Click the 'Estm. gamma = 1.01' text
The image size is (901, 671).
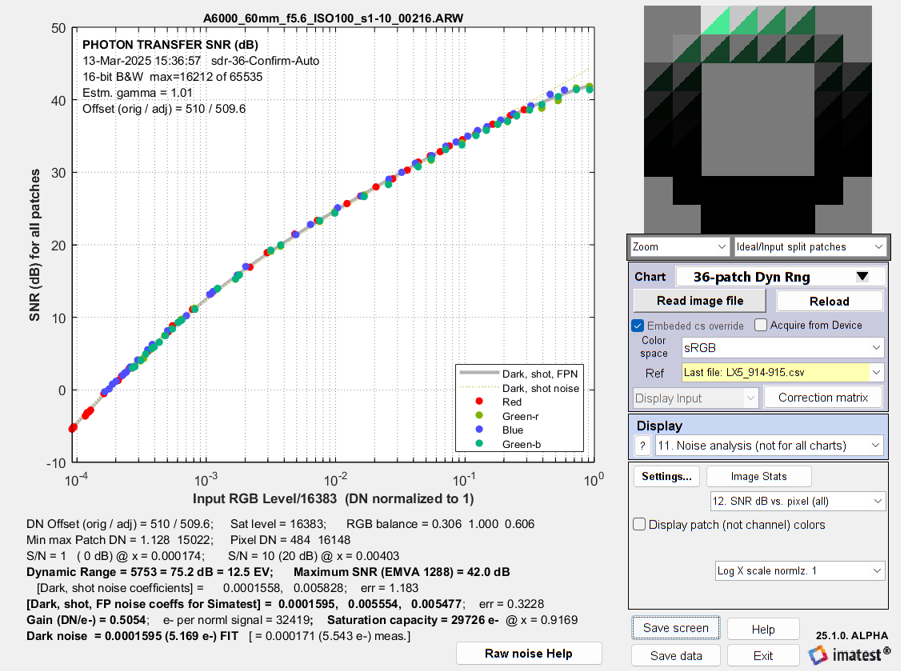click(137, 93)
